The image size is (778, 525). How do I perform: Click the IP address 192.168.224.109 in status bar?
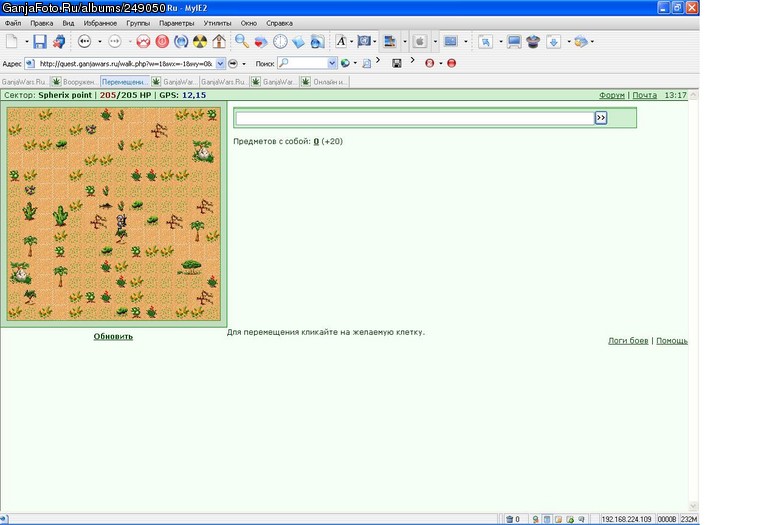[626, 519]
